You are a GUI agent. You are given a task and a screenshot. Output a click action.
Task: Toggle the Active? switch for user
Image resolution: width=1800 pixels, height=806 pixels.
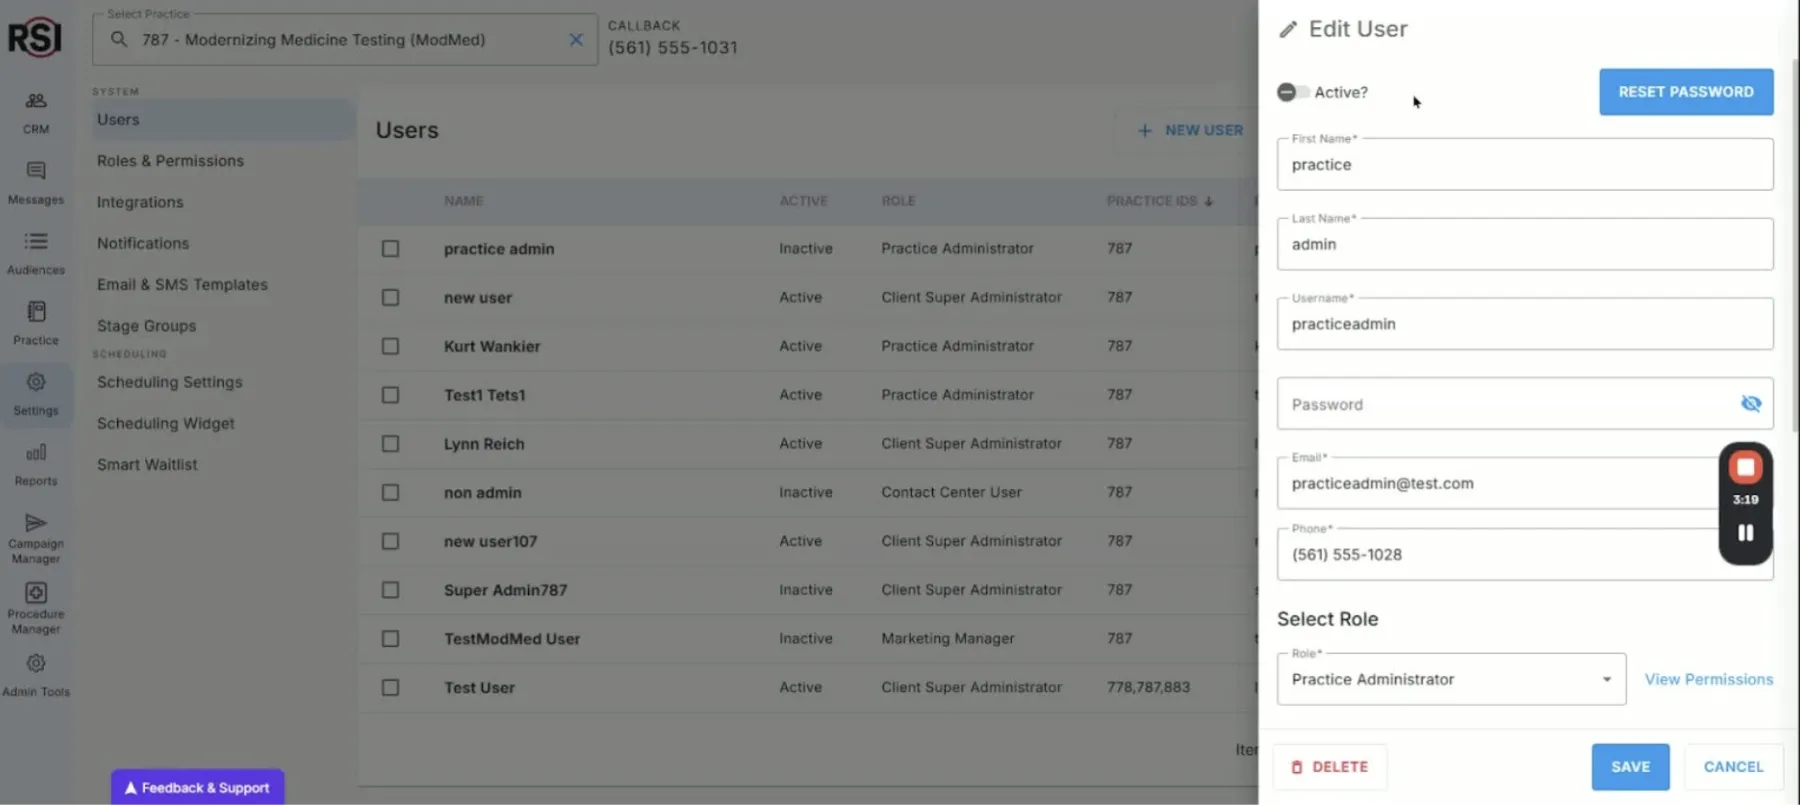tap(1293, 92)
